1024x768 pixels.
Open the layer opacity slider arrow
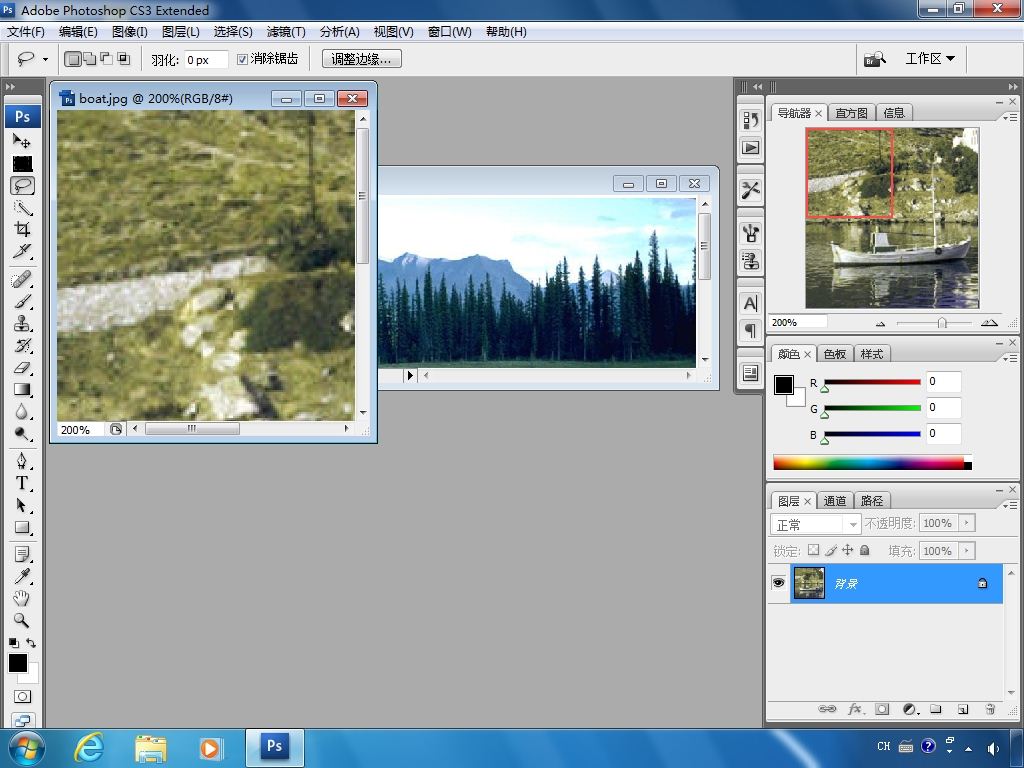click(x=967, y=522)
